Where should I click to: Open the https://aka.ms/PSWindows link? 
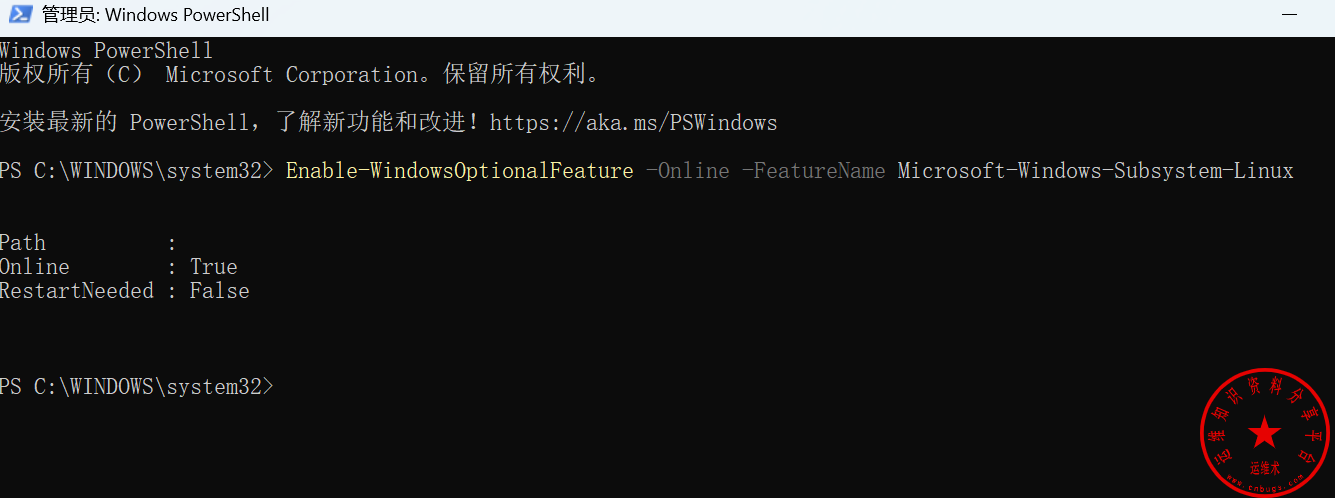coord(633,123)
